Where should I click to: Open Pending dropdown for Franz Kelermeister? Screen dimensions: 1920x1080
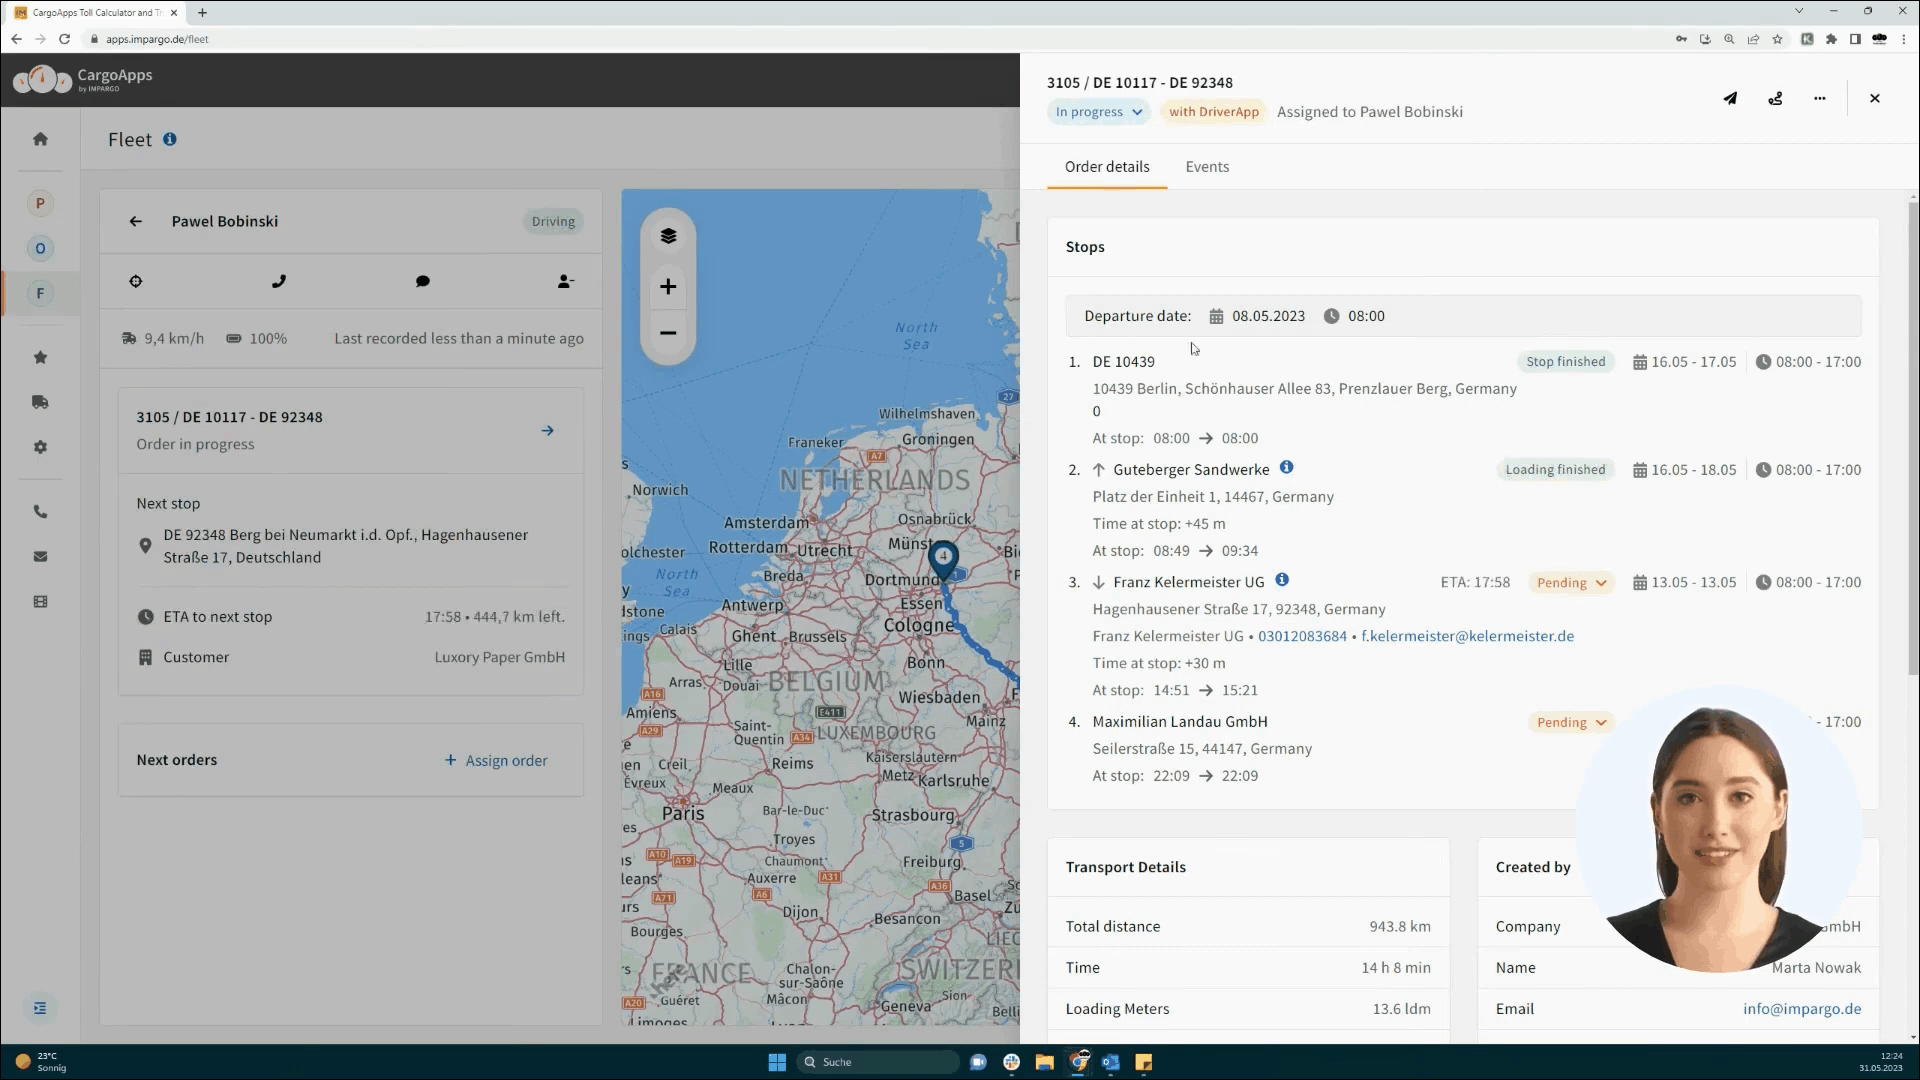click(x=1571, y=583)
